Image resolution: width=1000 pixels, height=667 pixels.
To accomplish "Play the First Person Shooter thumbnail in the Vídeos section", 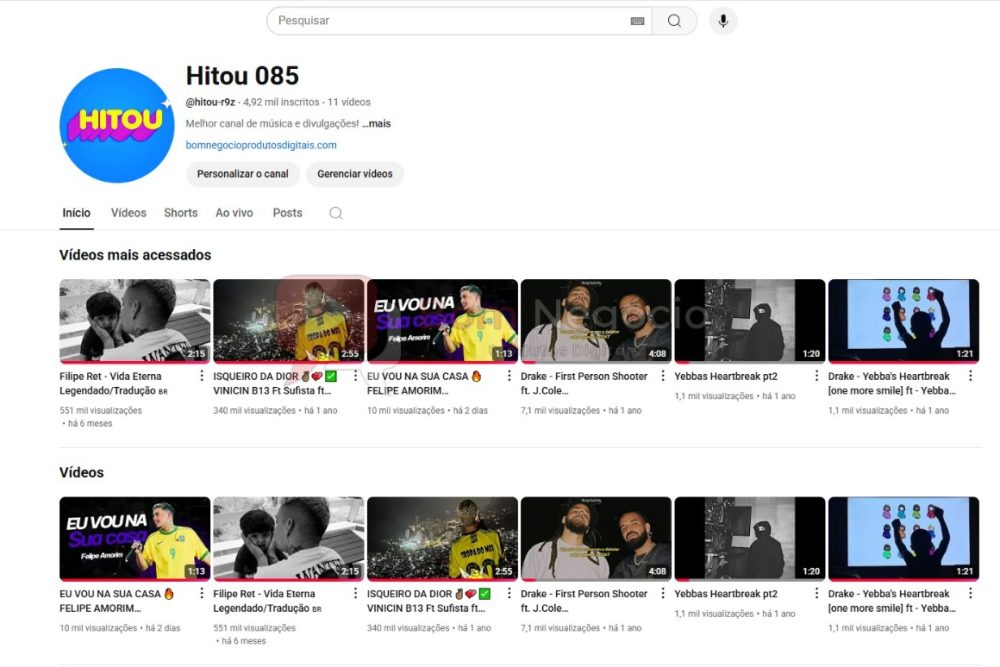I will pyautogui.click(x=596, y=539).
